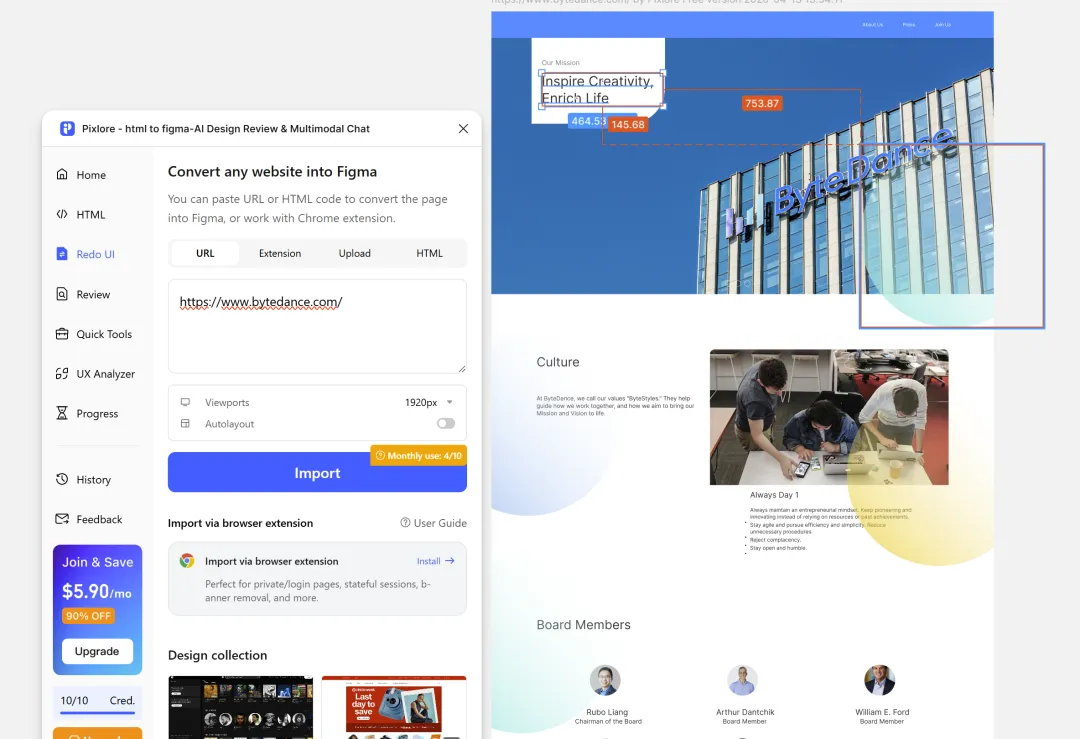The height and width of the screenshot is (739, 1080).
Task: Open the User Guide link
Action: click(433, 523)
